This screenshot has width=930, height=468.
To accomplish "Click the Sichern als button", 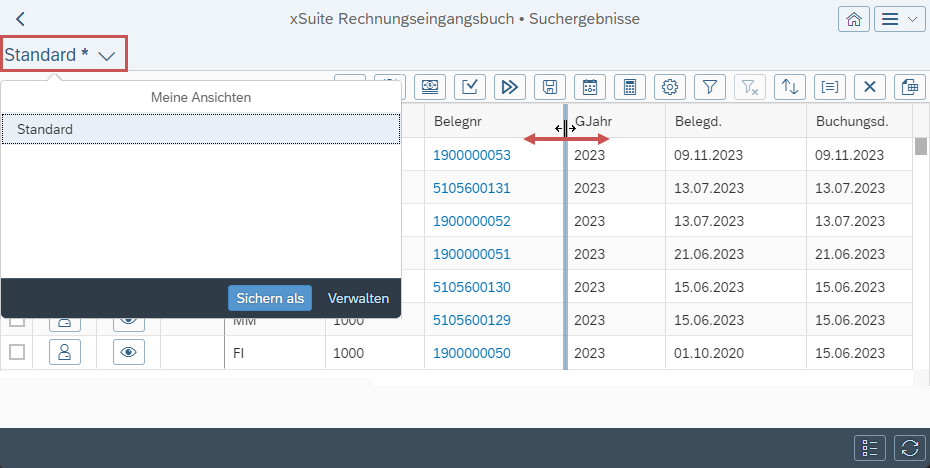I will (x=270, y=298).
